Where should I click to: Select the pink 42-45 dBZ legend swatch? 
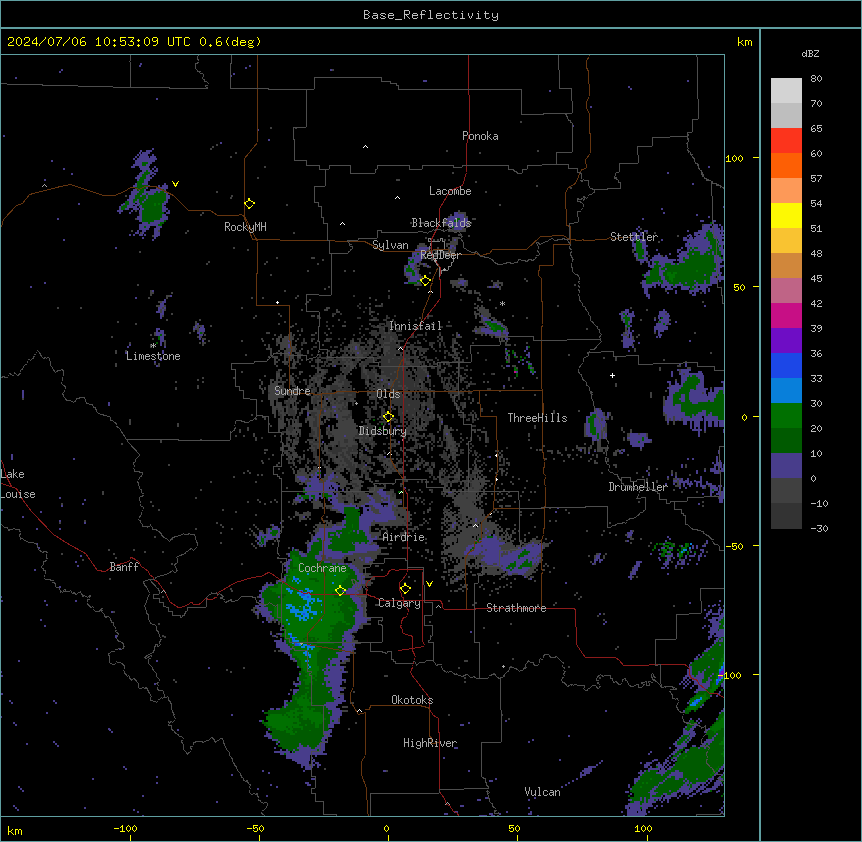[786, 291]
